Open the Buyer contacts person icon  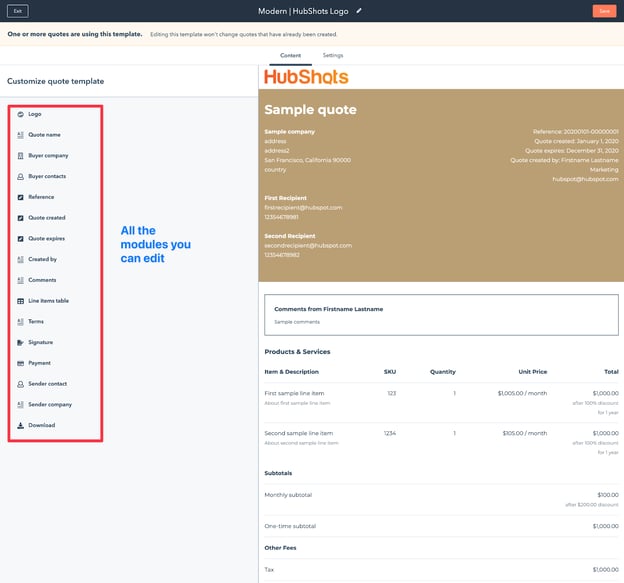(21, 176)
